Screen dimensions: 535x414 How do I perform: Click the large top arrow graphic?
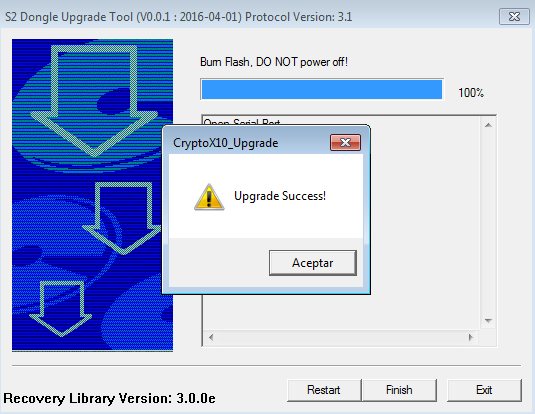point(93,101)
